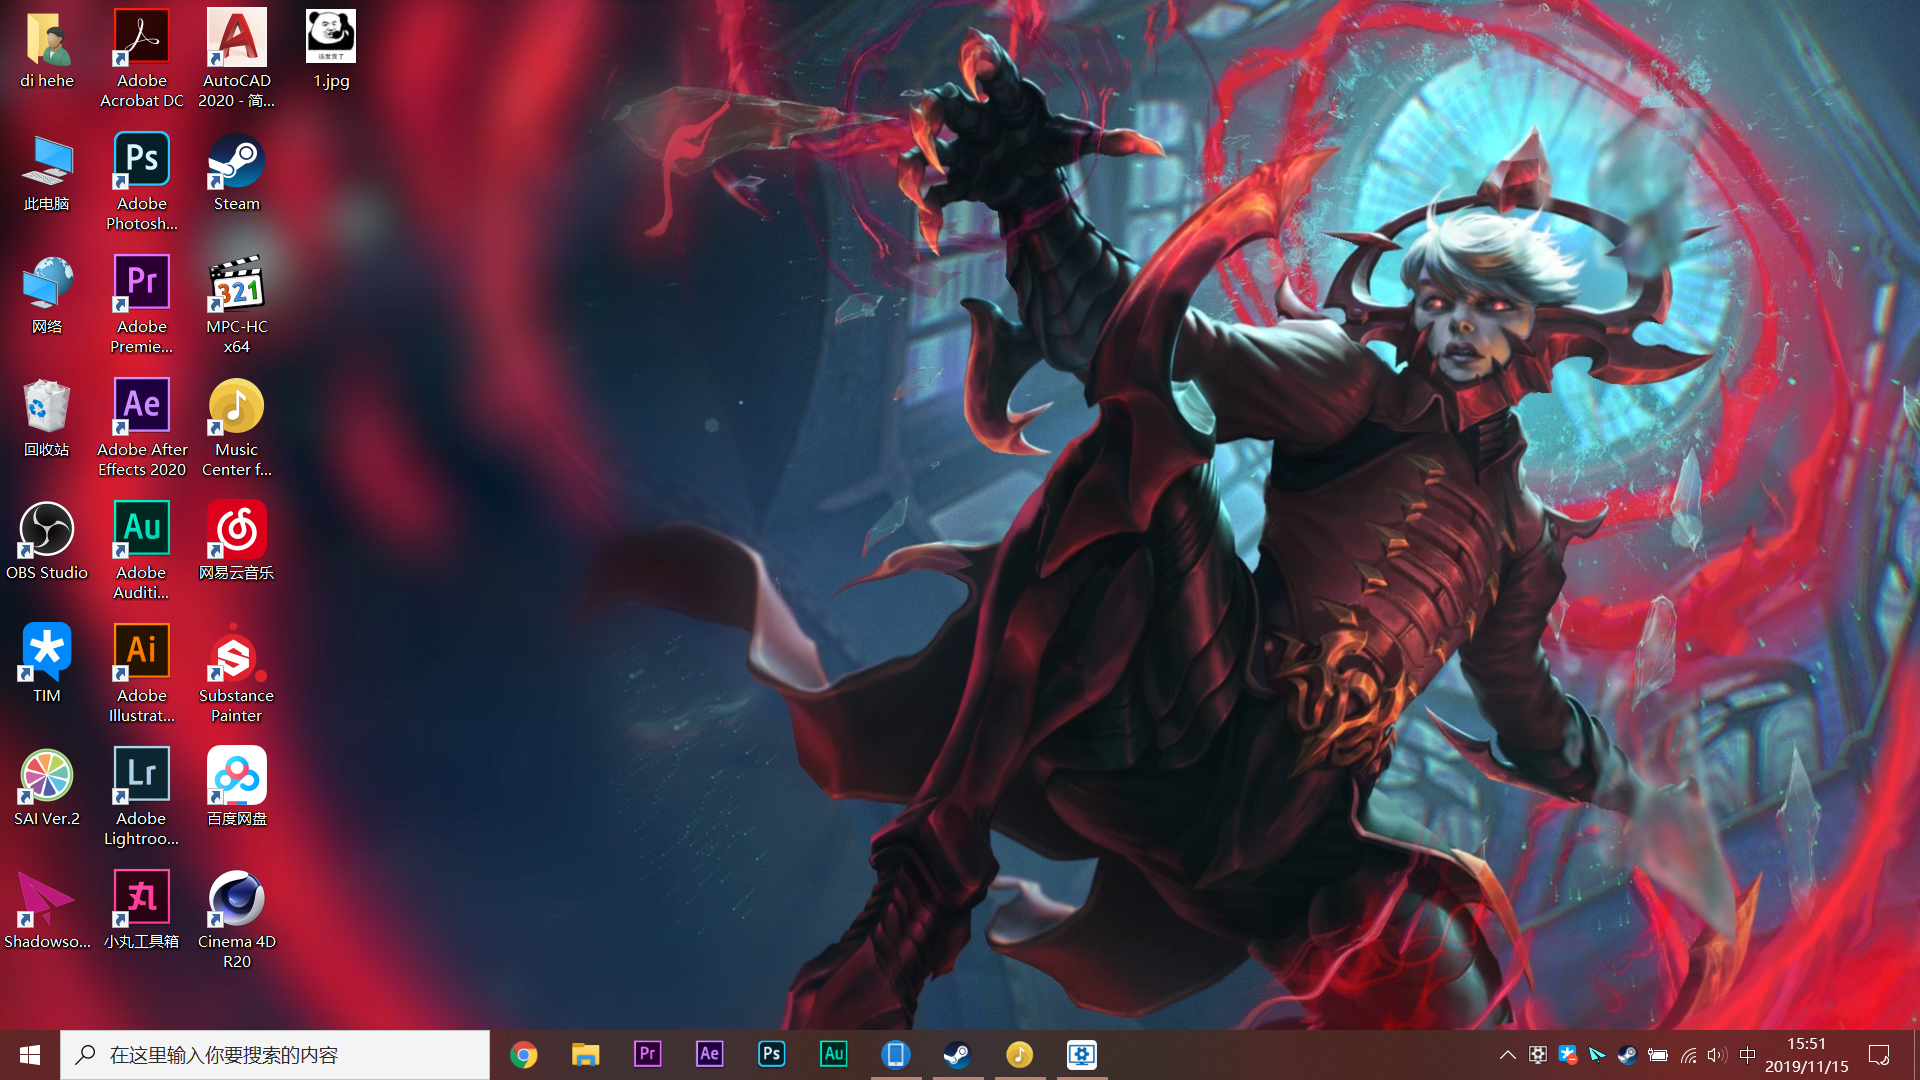Select the 回收站 Recycle Bin icon

[47, 419]
